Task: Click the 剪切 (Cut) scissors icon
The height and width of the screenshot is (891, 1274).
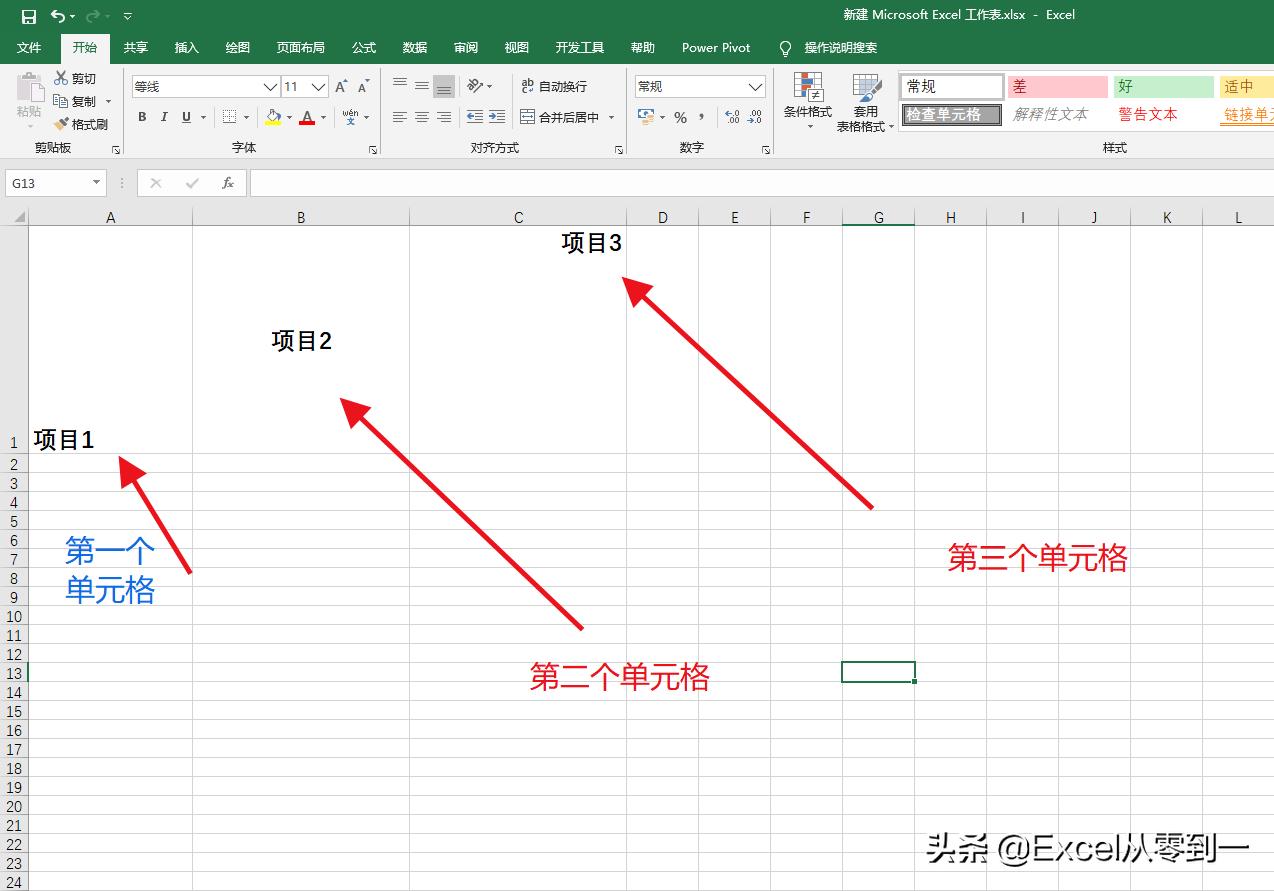Action: point(62,78)
